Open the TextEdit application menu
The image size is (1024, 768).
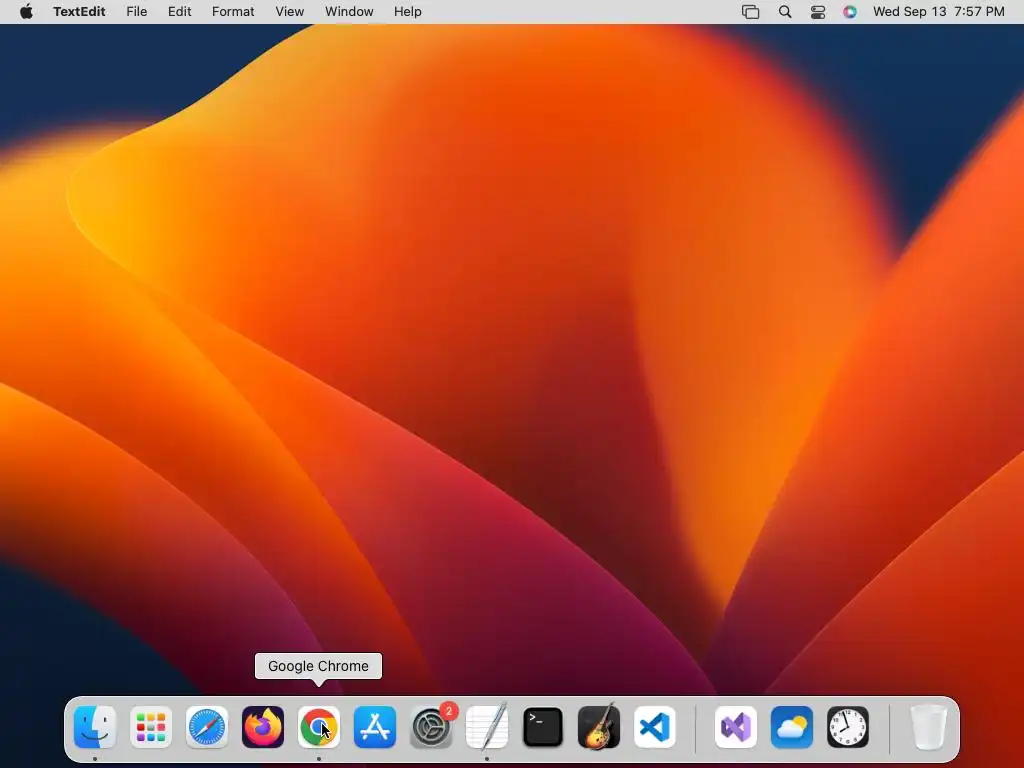(x=79, y=12)
